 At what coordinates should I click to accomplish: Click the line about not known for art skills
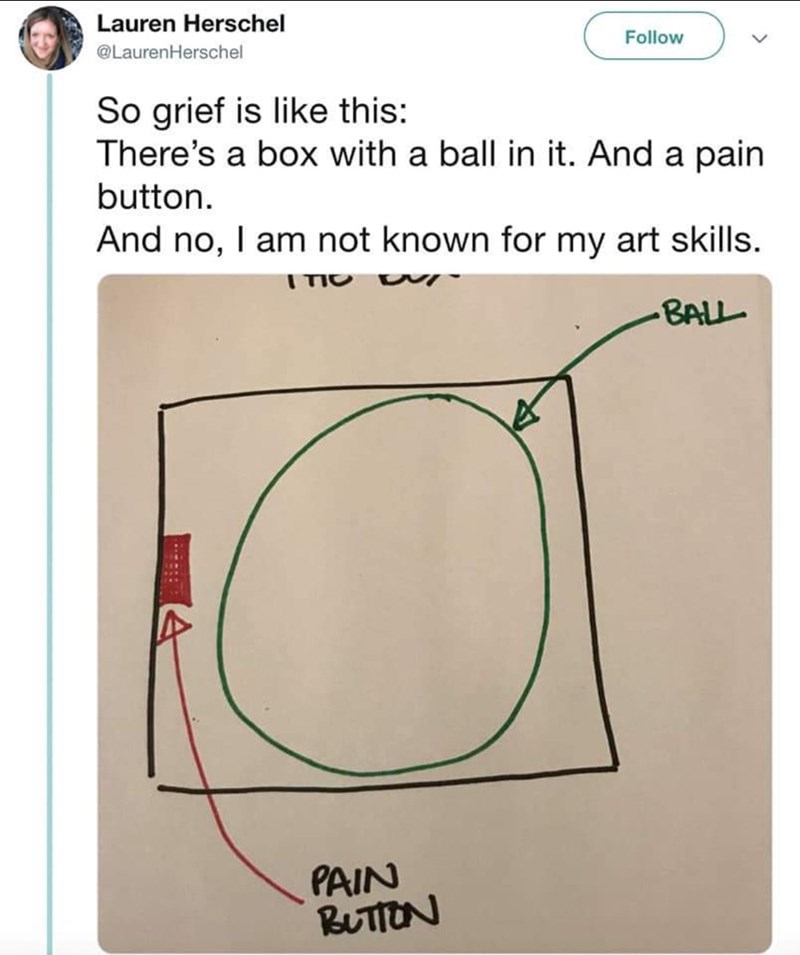click(x=420, y=239)
